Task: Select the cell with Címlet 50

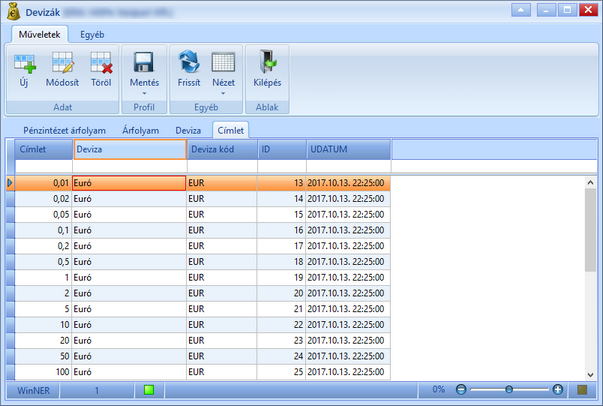Action: [x=43, y=356]
